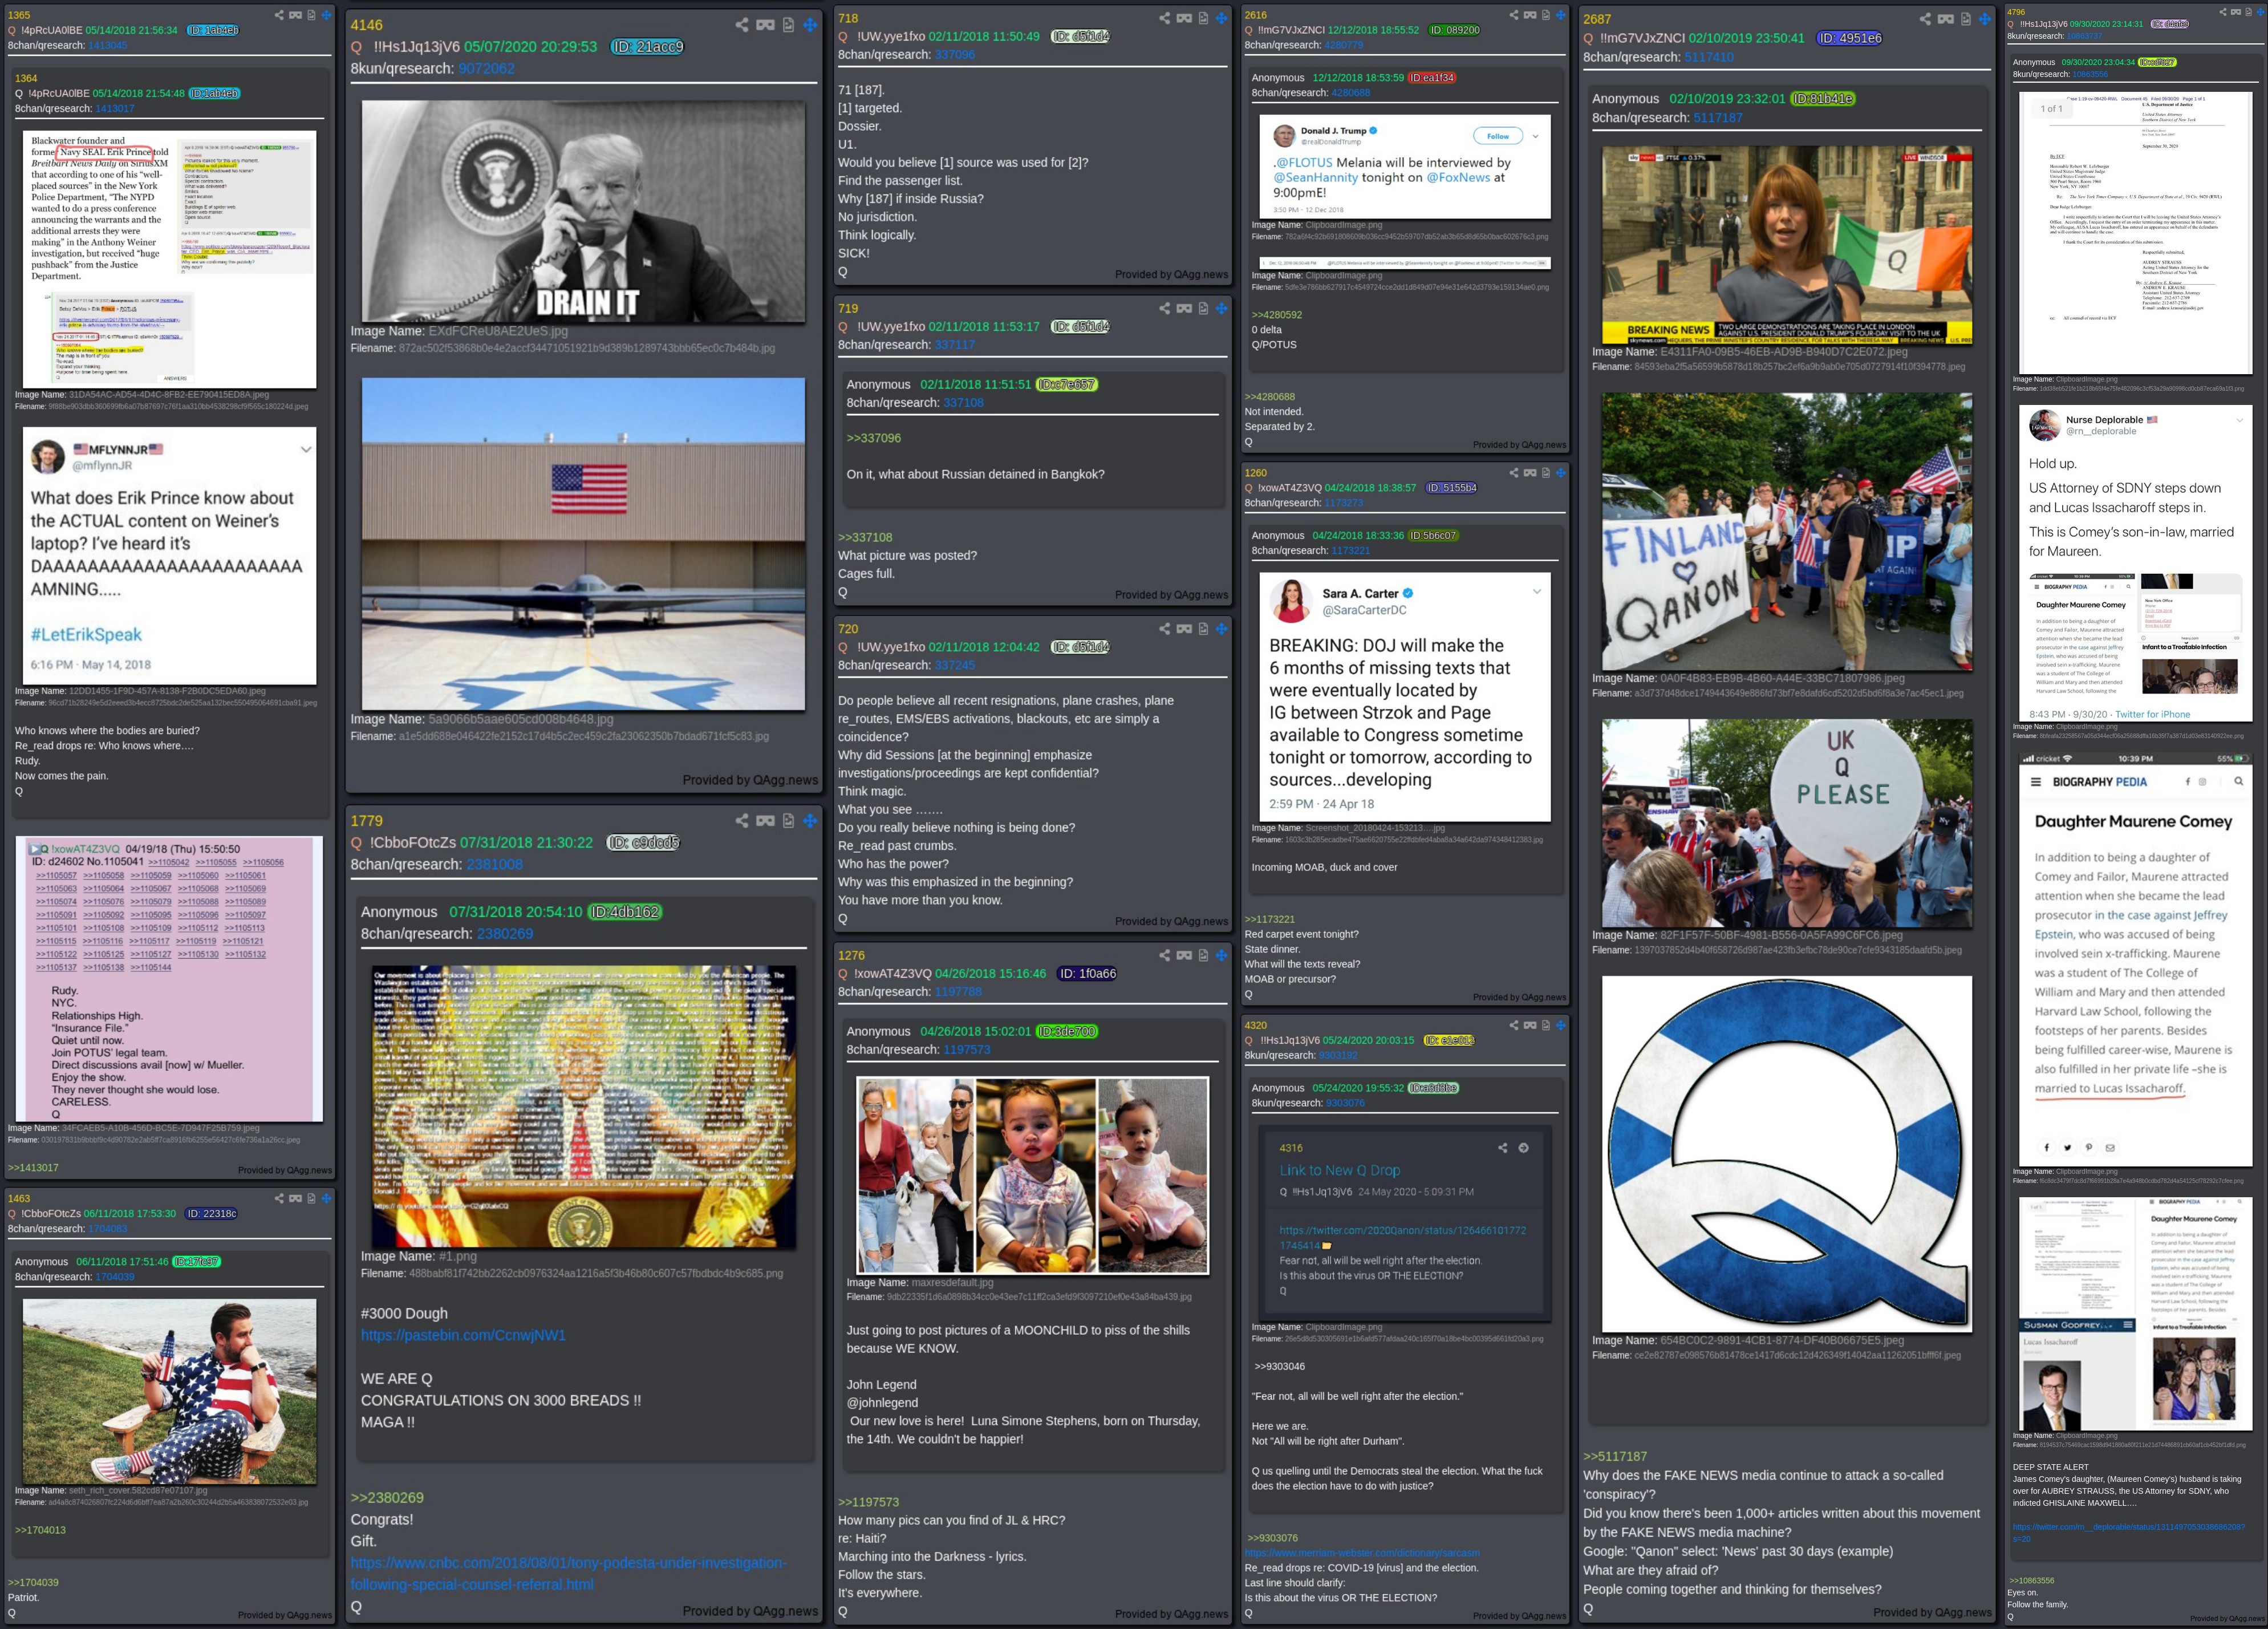Share post 2616 via its share icon
Screen dimensions: 2268x1629
(x=1513, y=15)
